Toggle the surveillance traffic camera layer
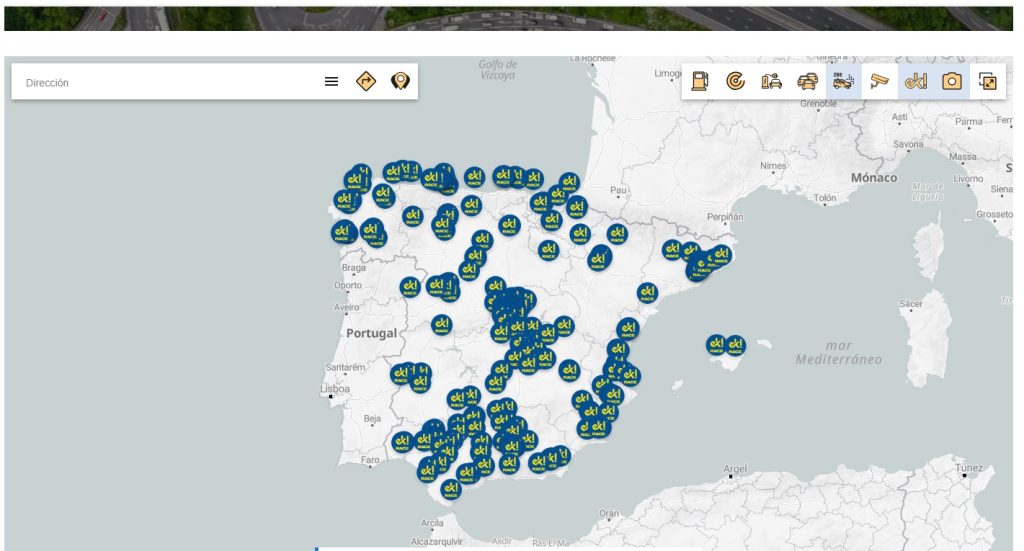 [x=880, y=81]
